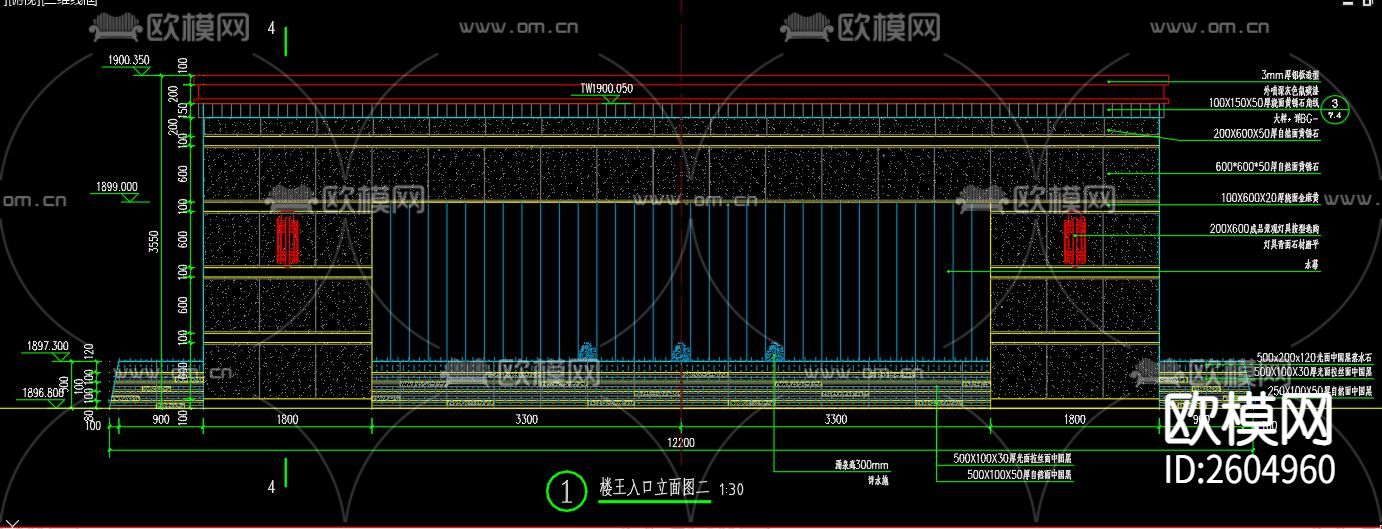Click the elevation label 1897.300

(47, 346)
